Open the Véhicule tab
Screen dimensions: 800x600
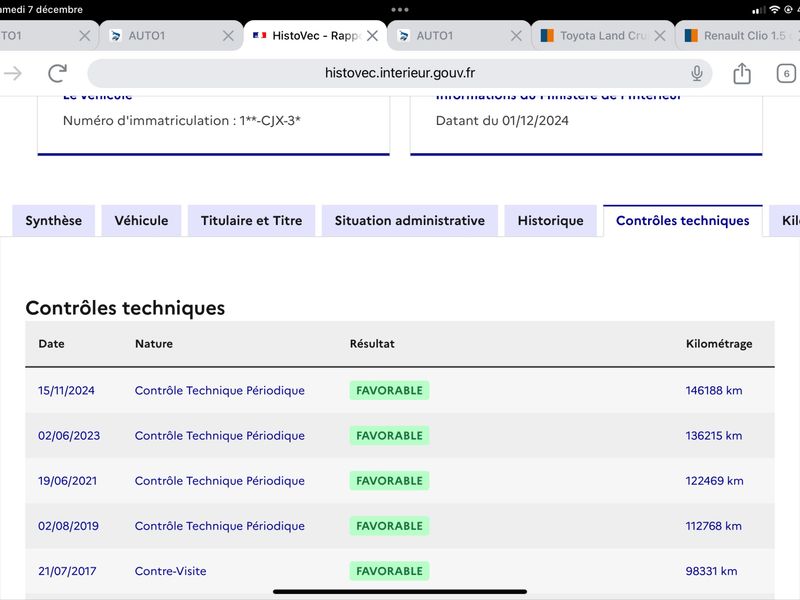tap(141, 220)
